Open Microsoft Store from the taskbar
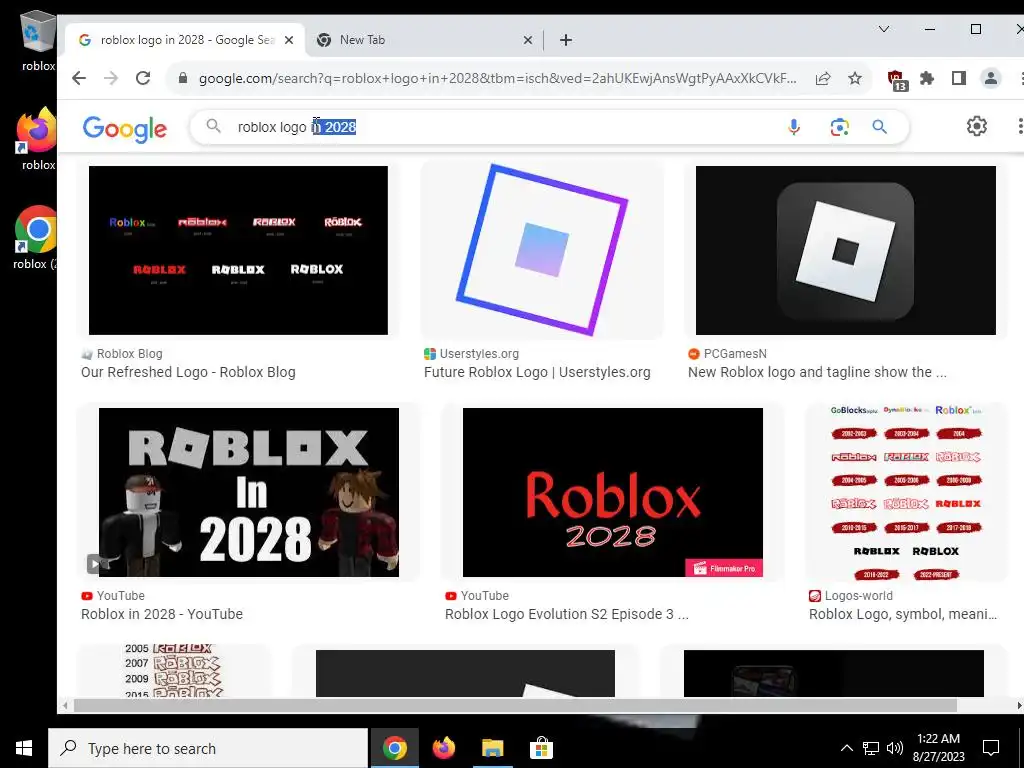Screen dimensions: 1024x768 [541, 748]
